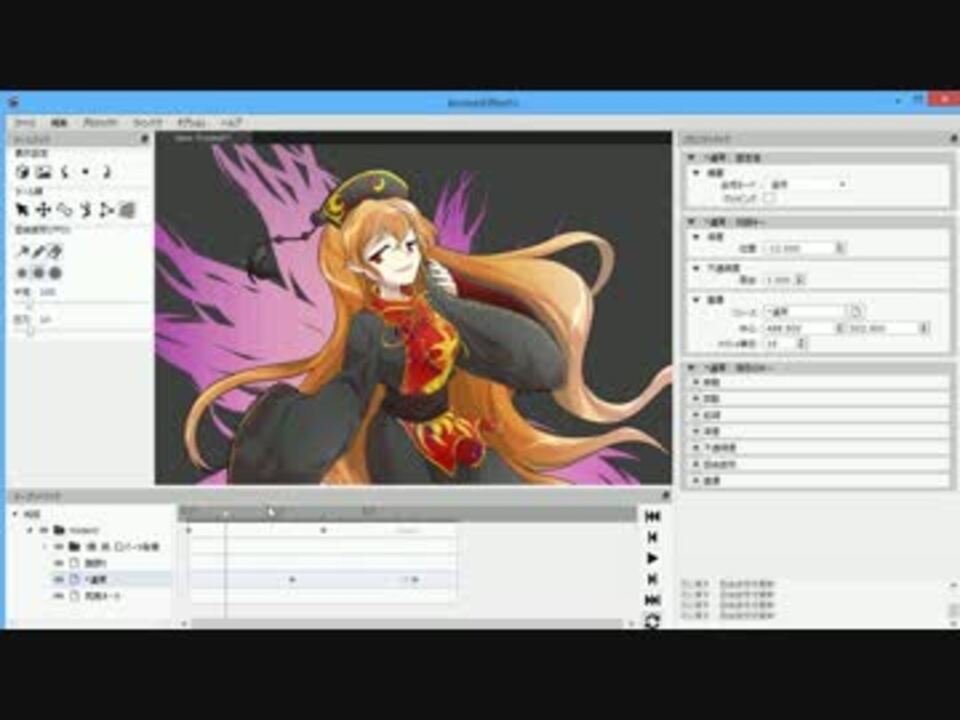This screenshot has height=720, width=960.
Task: Select the figure-shaped Pose tool
Action: point(86,210)
